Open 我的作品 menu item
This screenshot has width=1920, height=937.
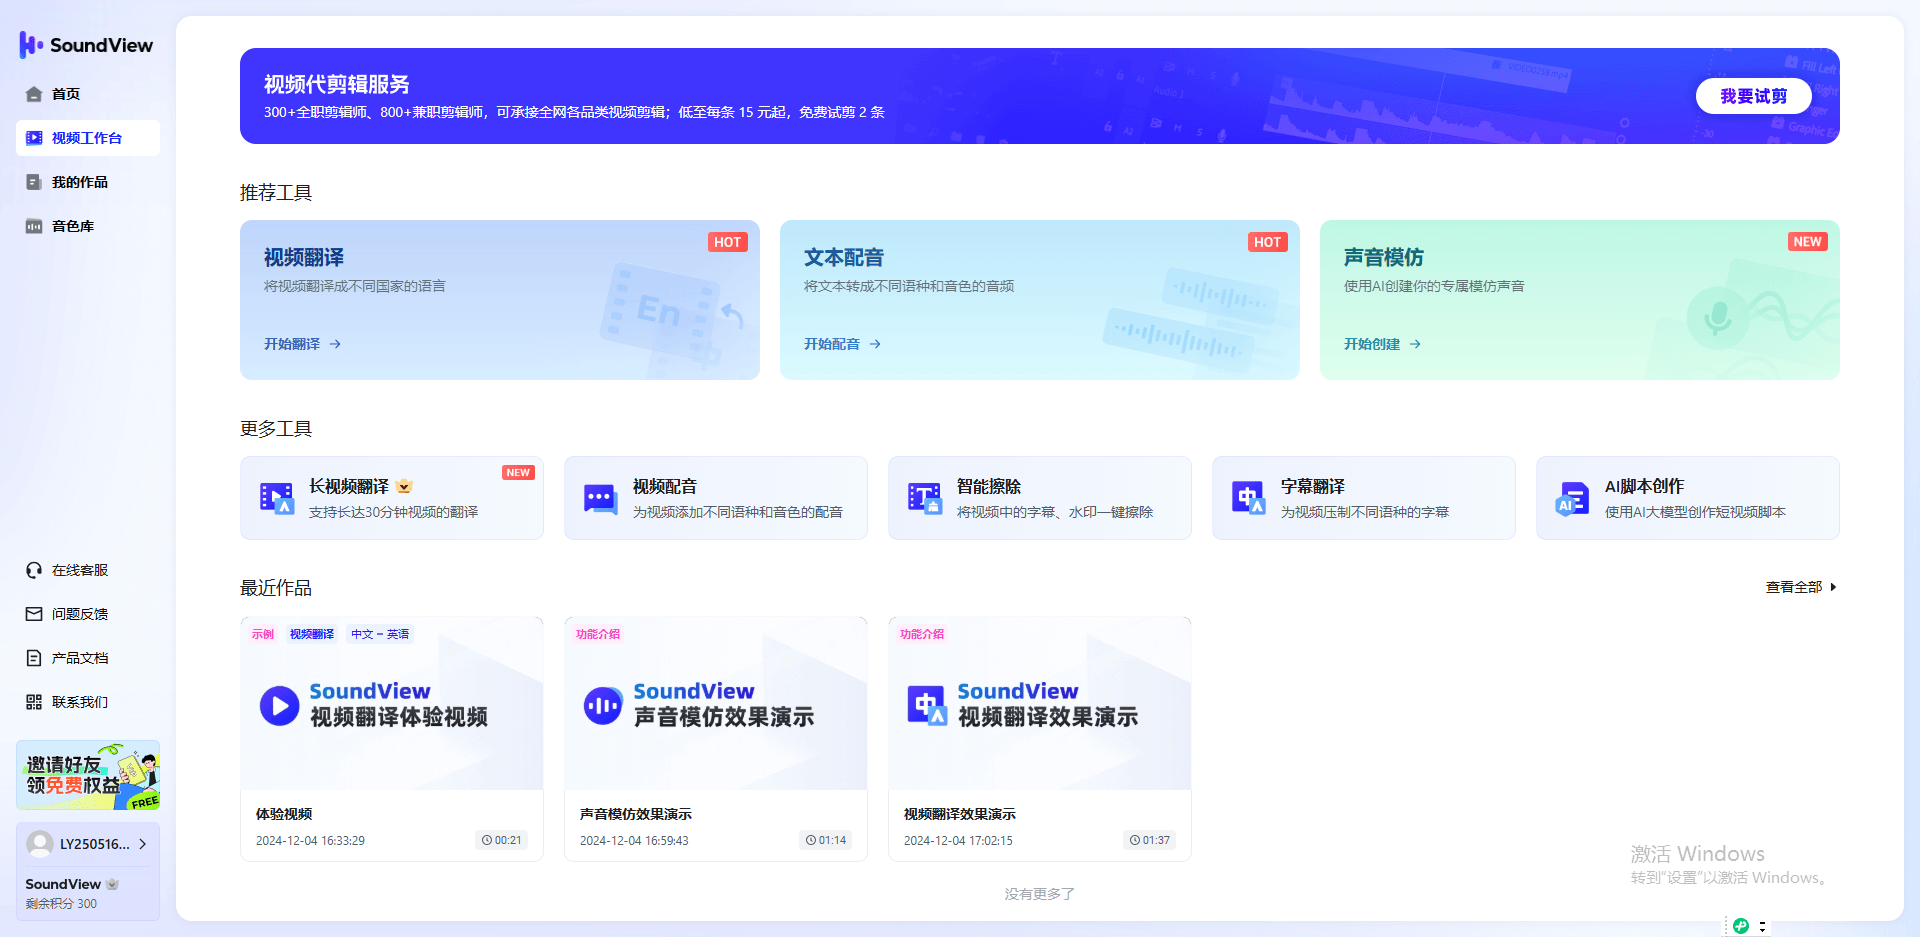(x=88, y=182)
